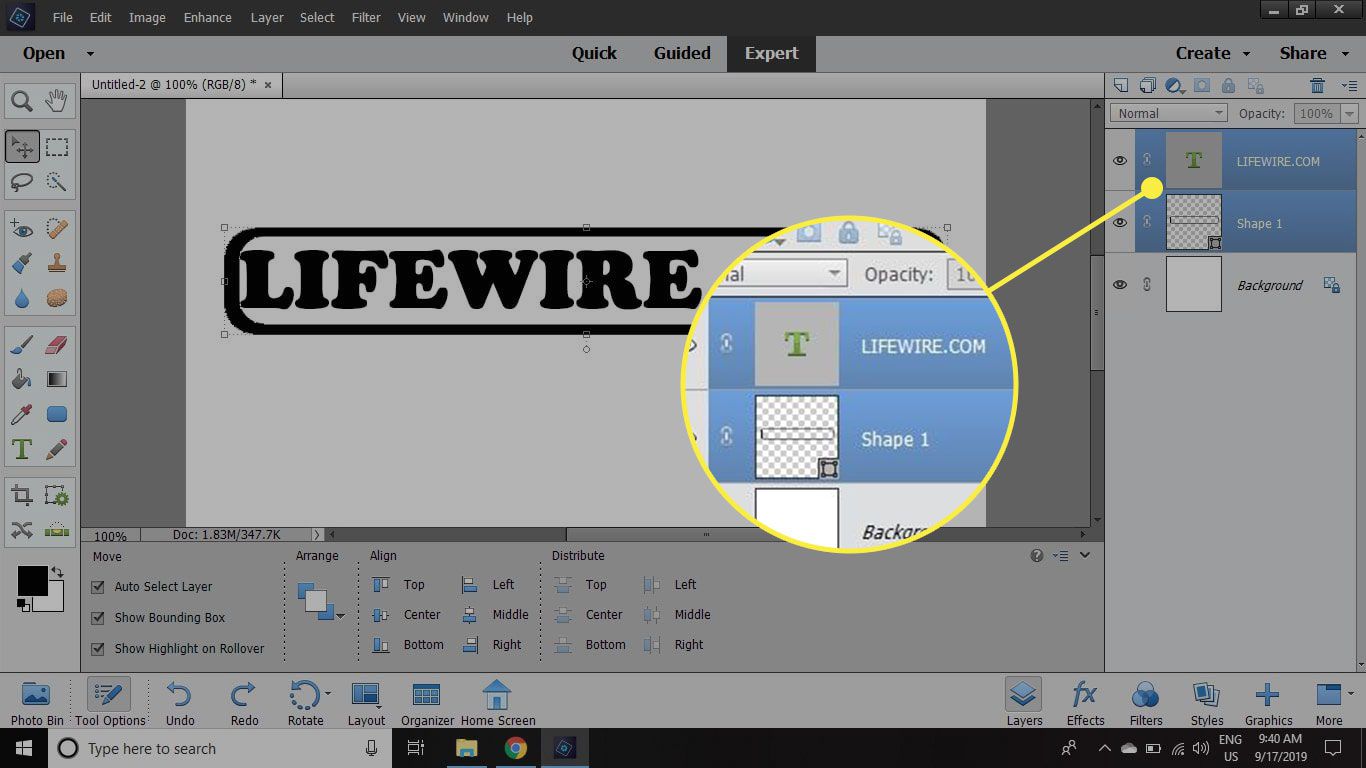Select the Recompose tool

[57, 496]
